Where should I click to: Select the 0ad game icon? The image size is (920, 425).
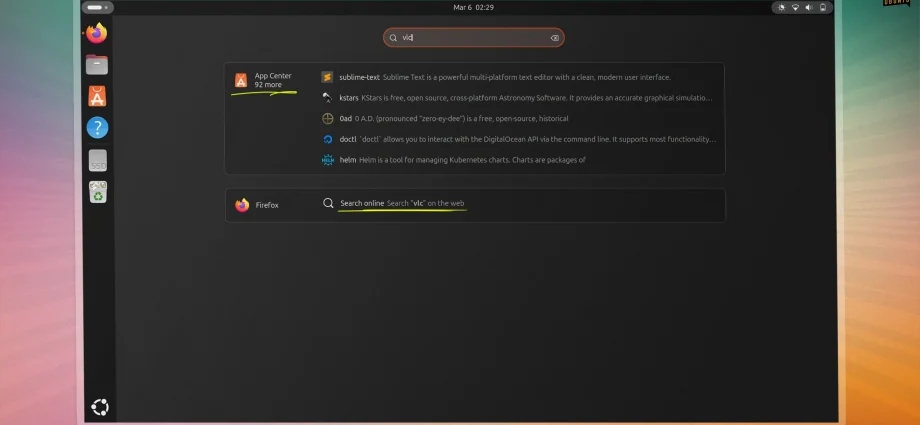327,119
